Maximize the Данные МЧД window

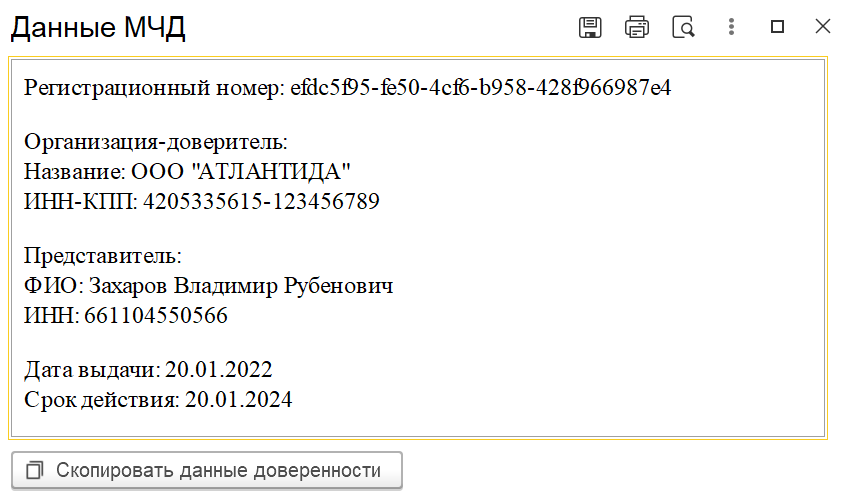click(x=777, y=26)
